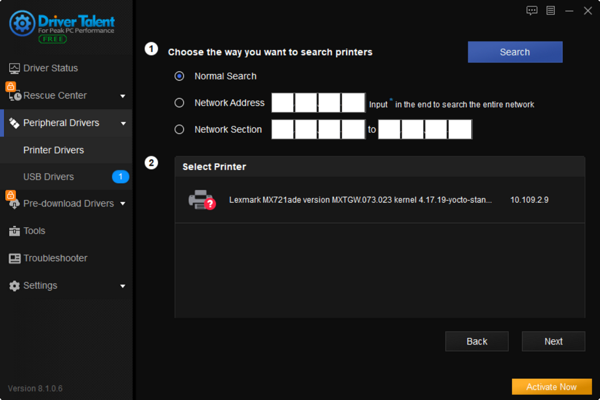Switch to USB Drivers in sidebar
Viewport: 600px width, 400px height.
(49, 177)
